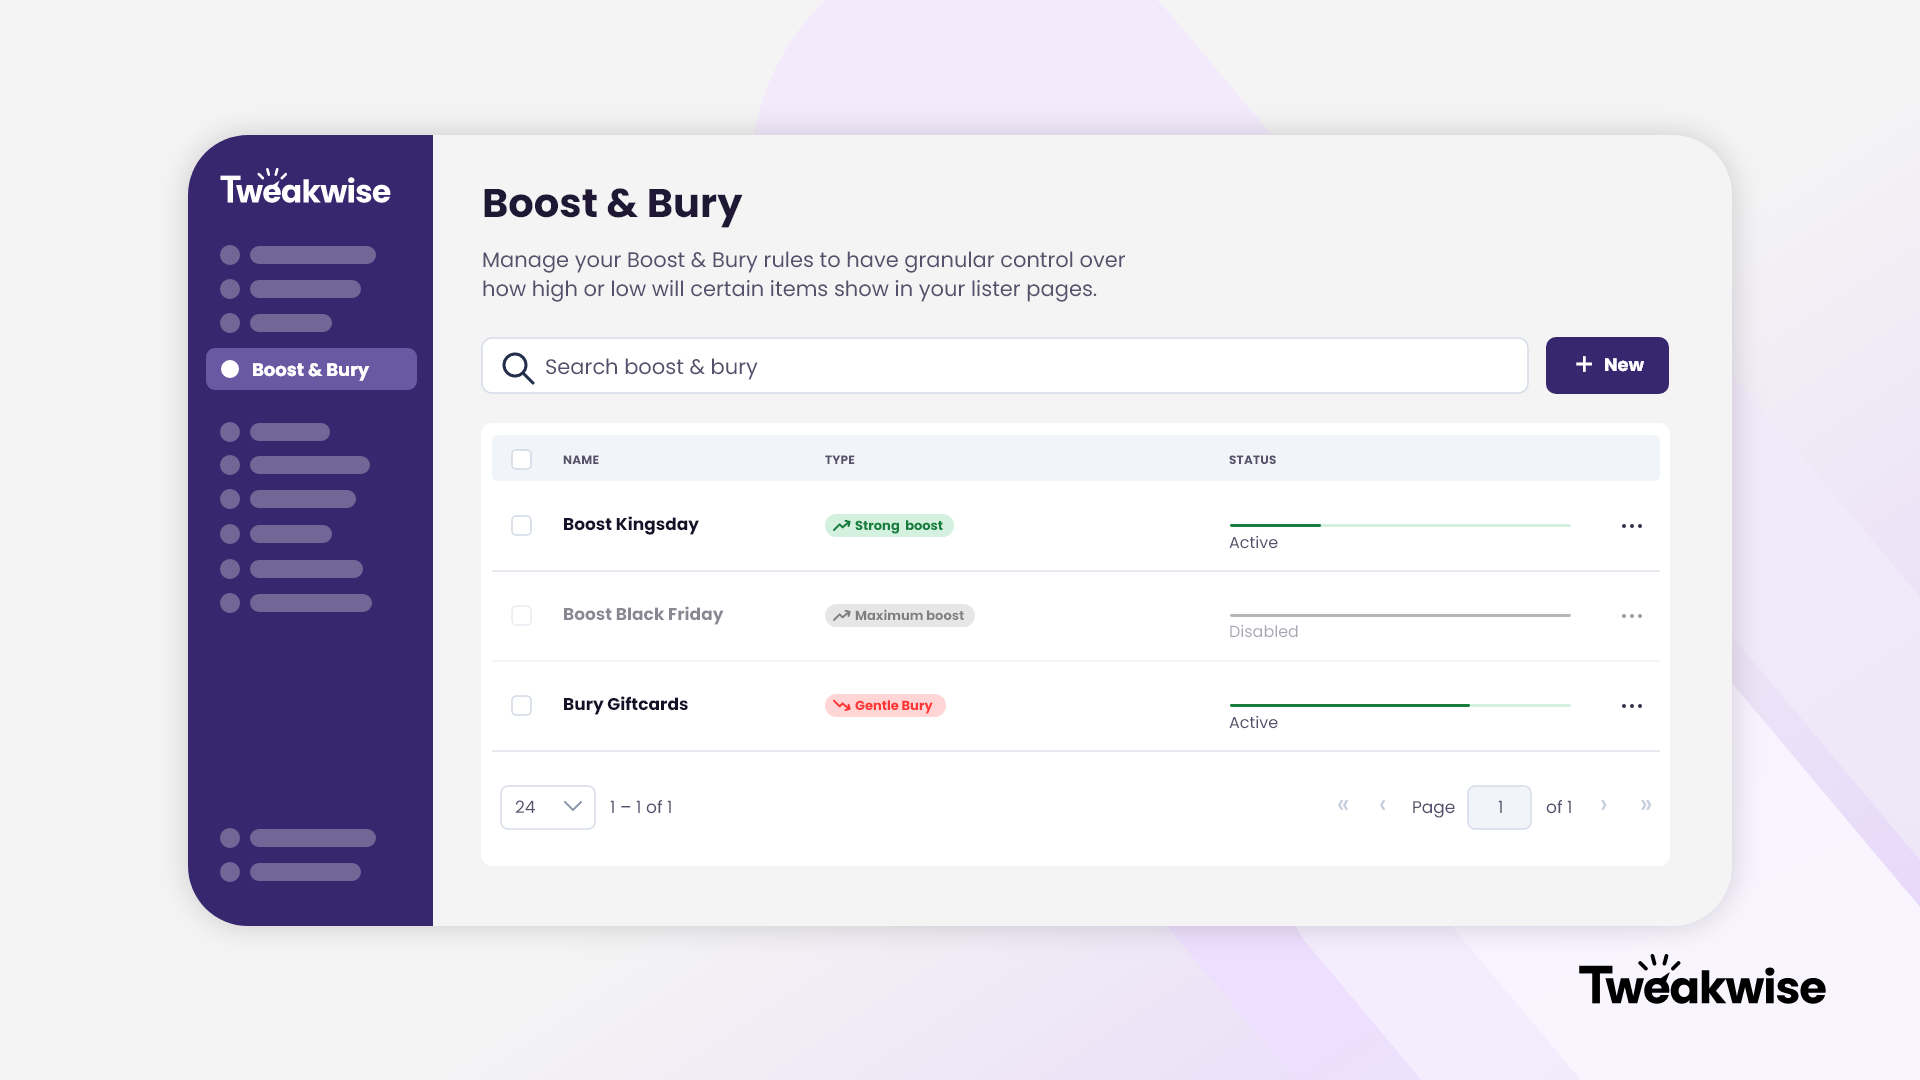
Task: Open the Bury Giftcards rule
Action: click(x=625, y=704)
